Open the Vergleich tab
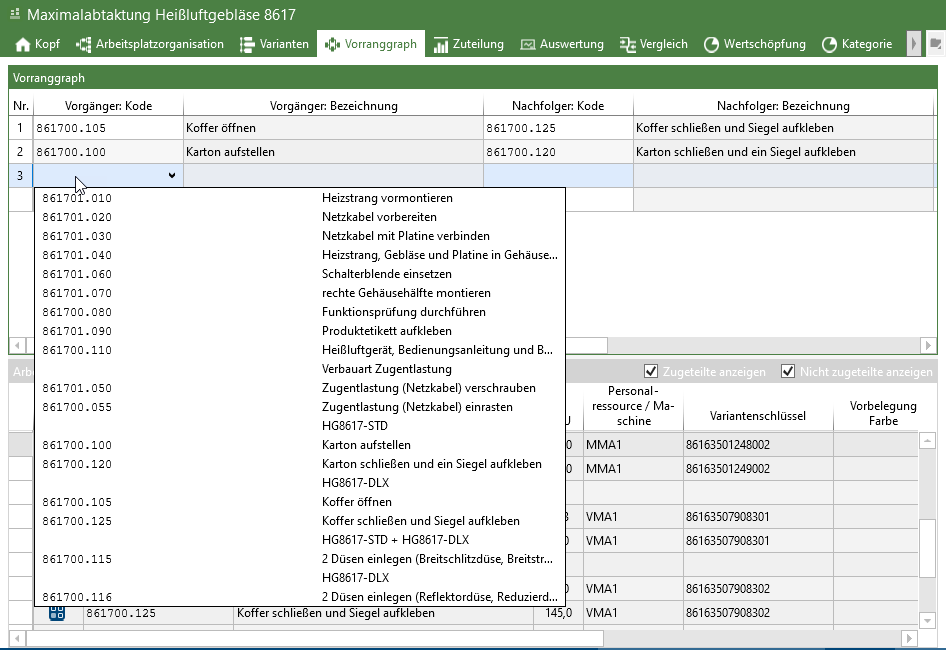Screen dimensions: 946x650 click(654, 44)
